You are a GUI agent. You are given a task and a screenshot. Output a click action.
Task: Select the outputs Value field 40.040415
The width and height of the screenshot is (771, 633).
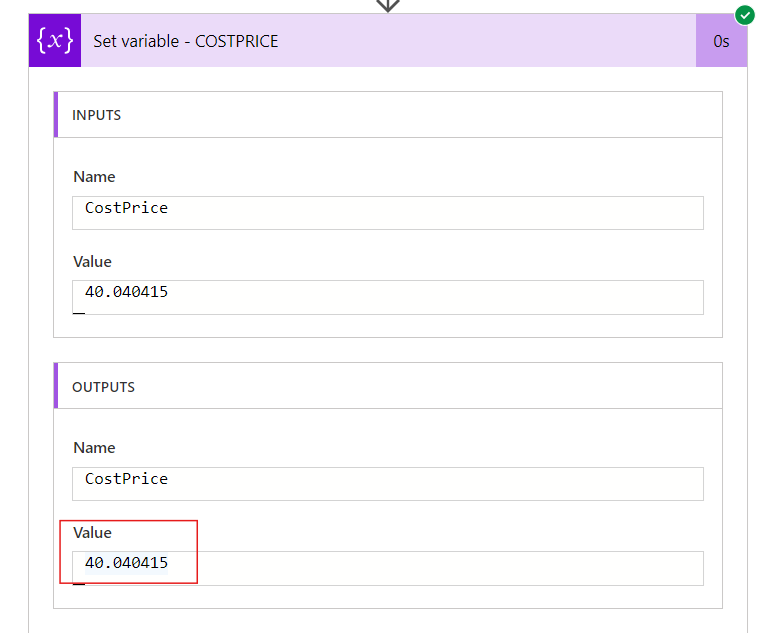tap(388, 569)
